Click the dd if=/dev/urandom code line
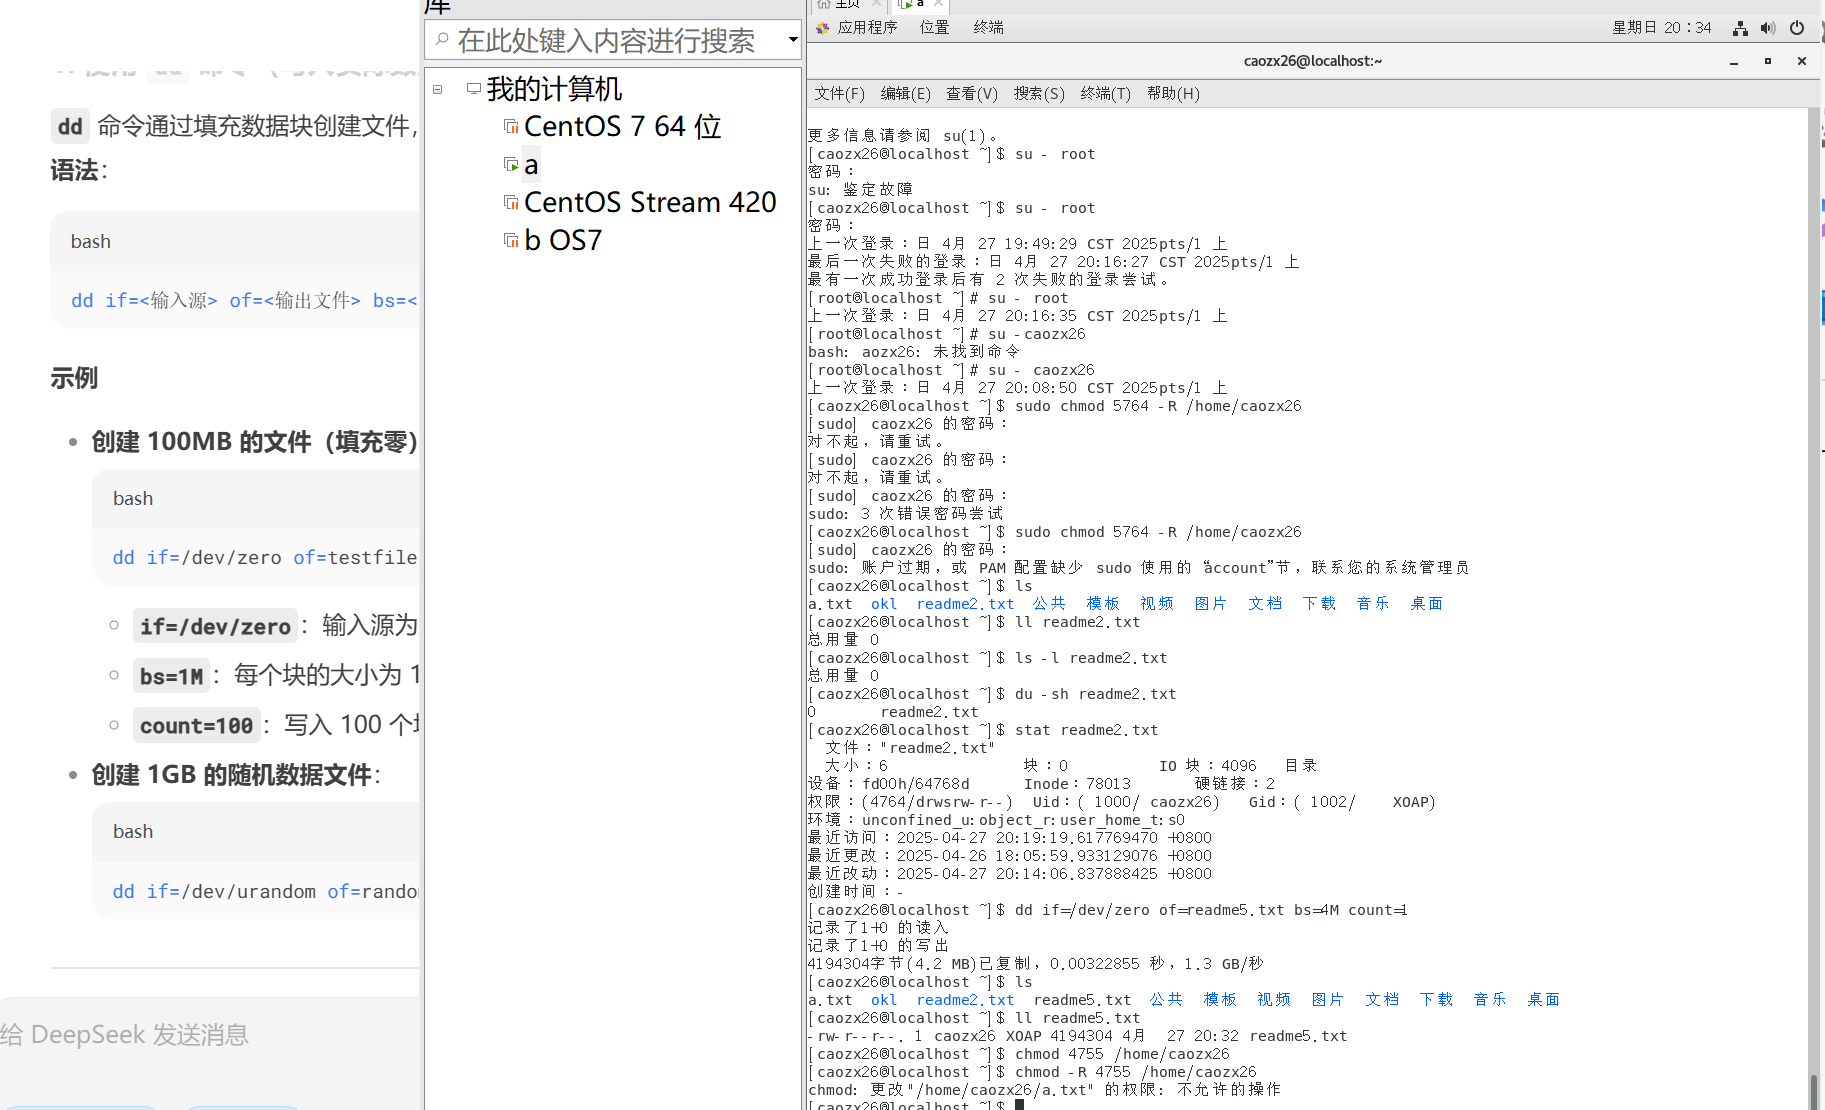This screenshot has height=1110, width=1825. click(x=266, y=891)
